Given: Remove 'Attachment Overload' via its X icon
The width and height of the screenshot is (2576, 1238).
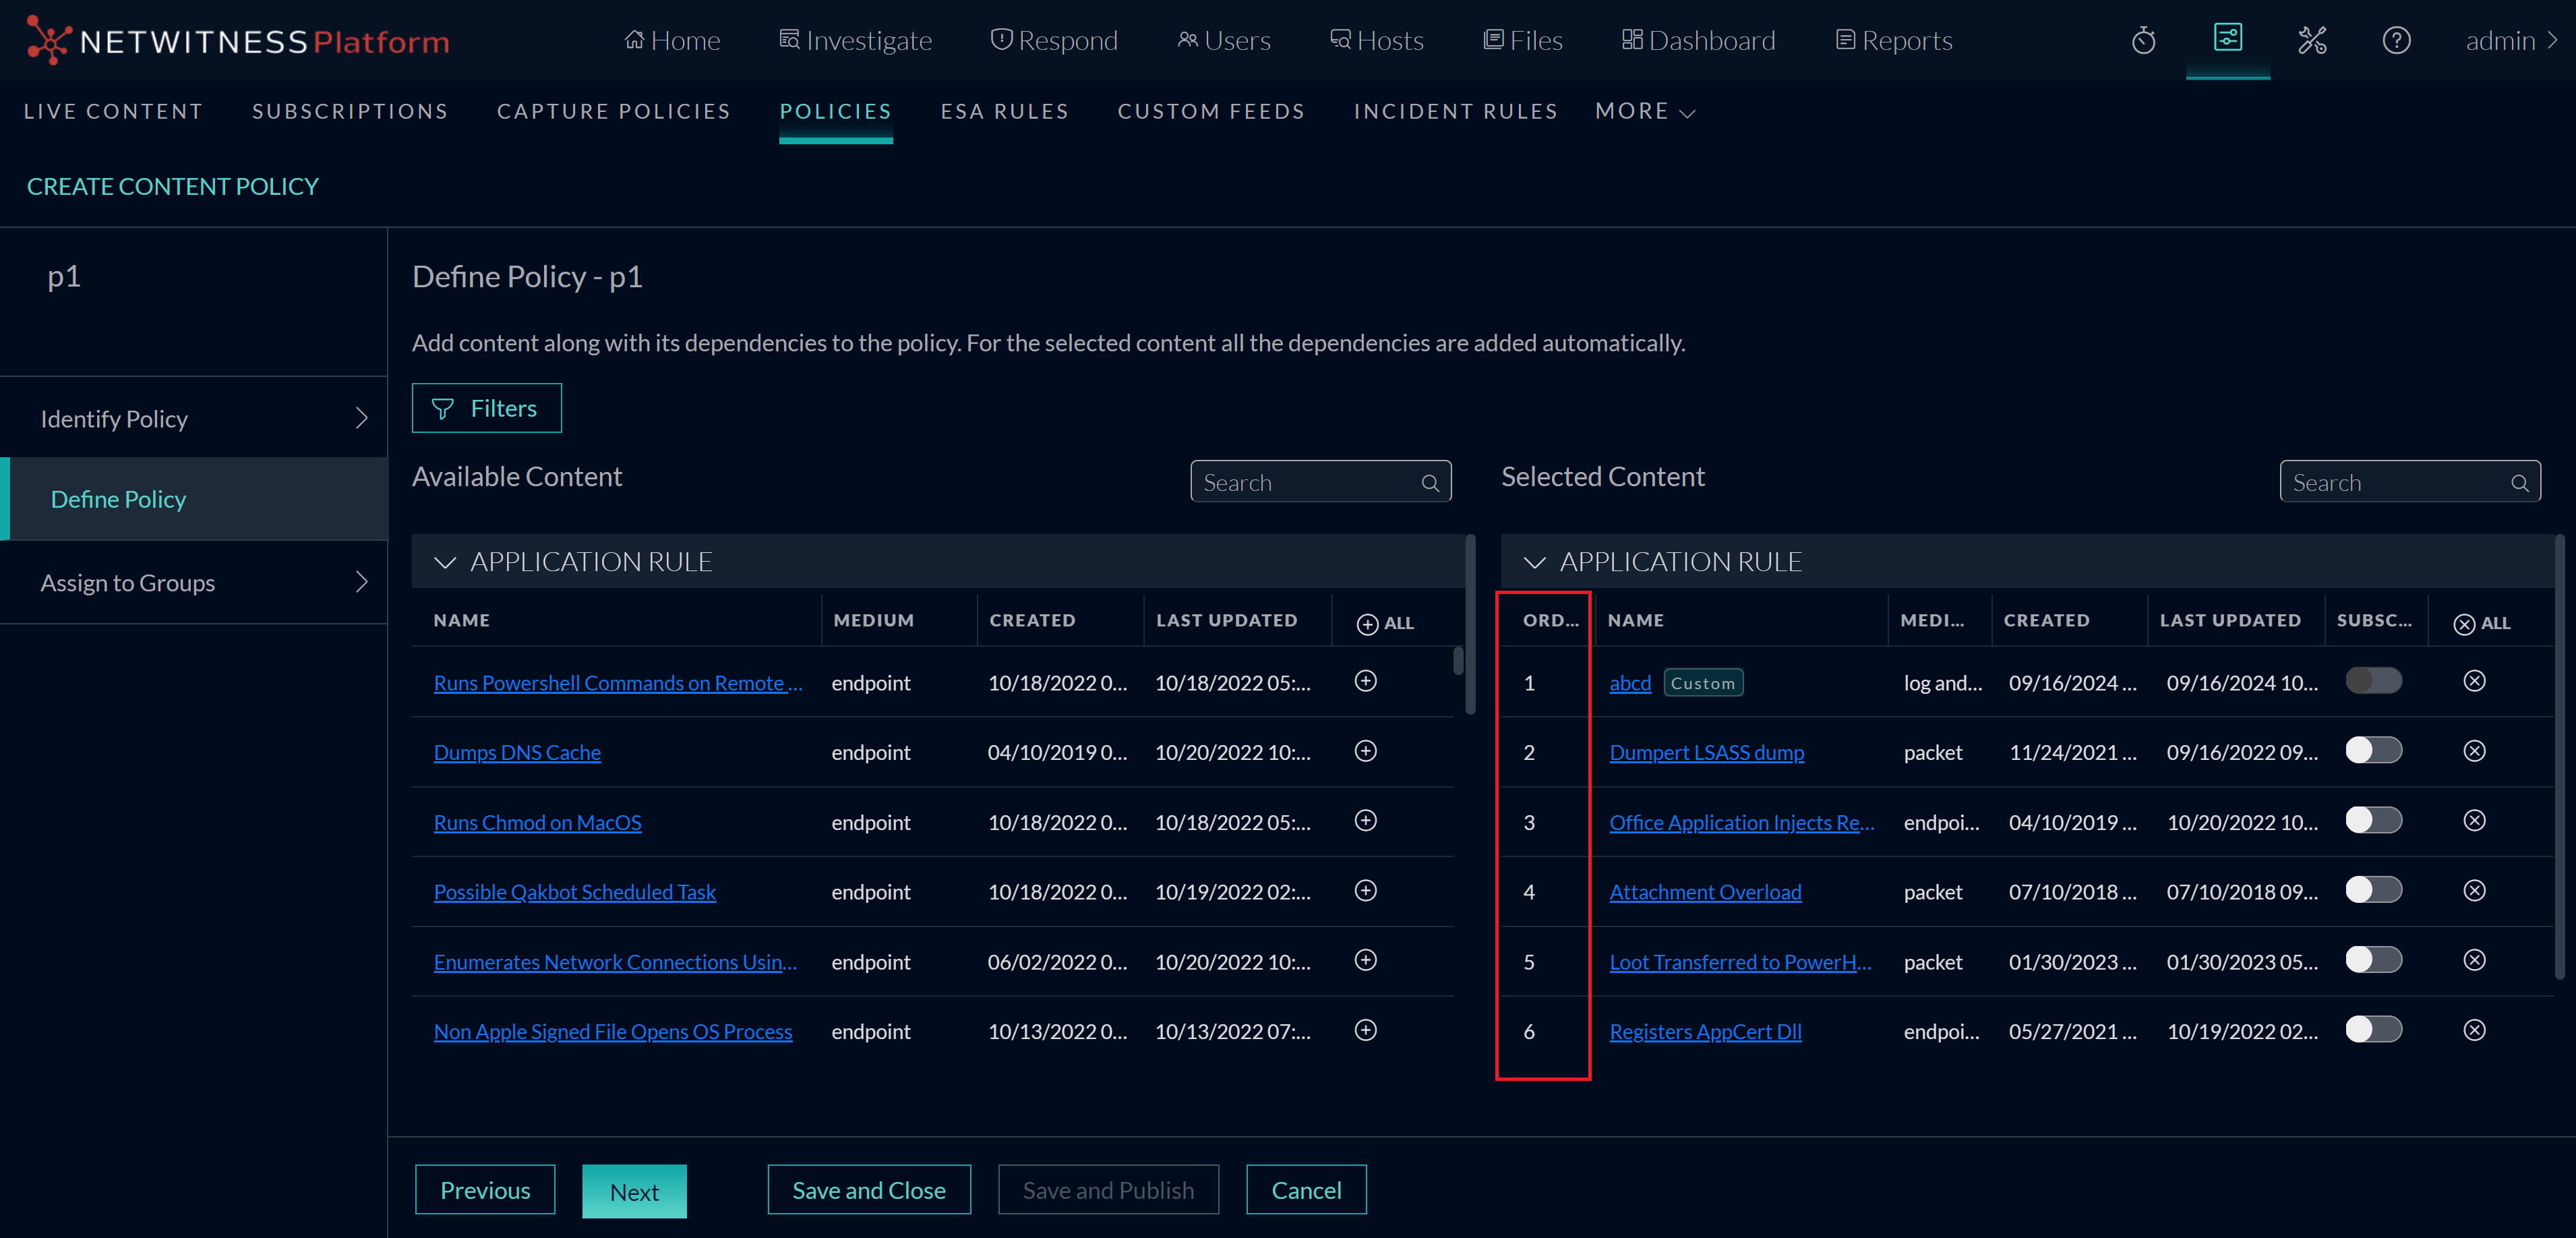Looking at the screenshot, I should tap(2474, 890).
